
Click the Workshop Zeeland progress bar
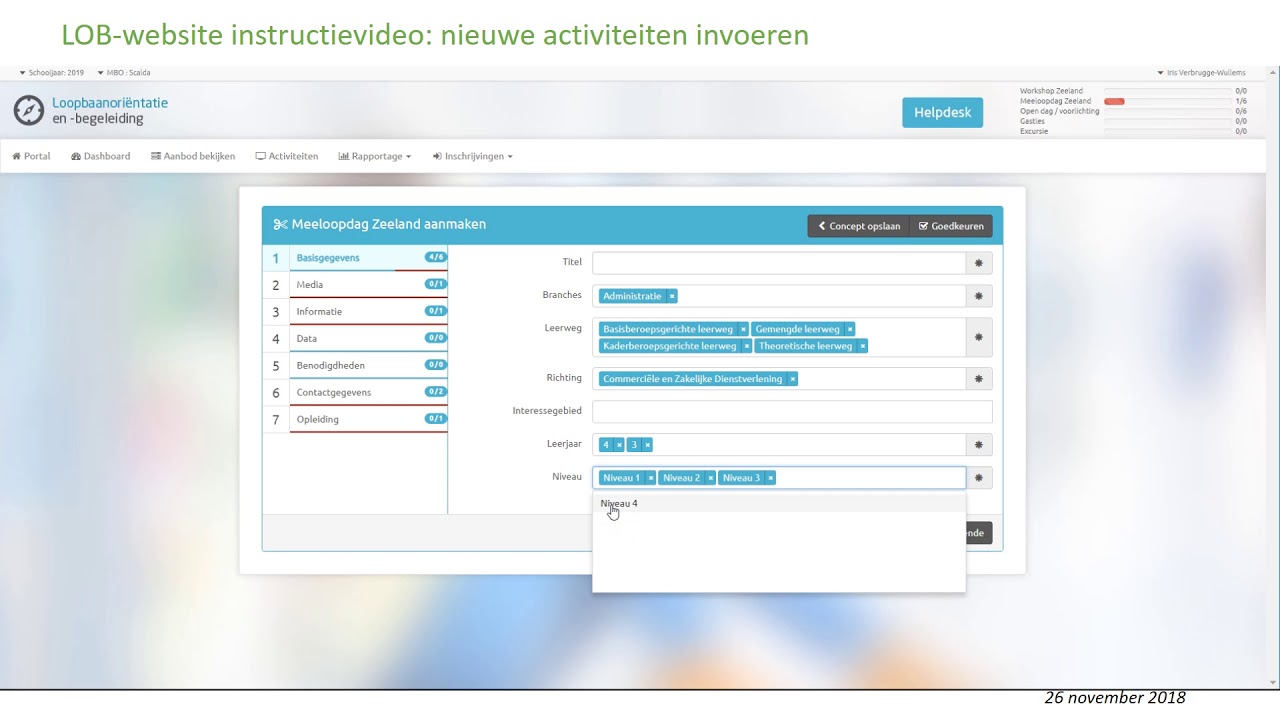pos(1168,91)
